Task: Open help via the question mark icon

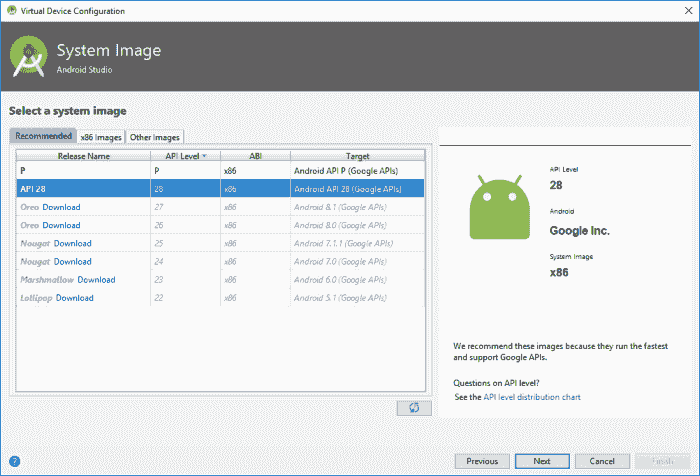Action: pyautogui.click(x=14, y=461)
